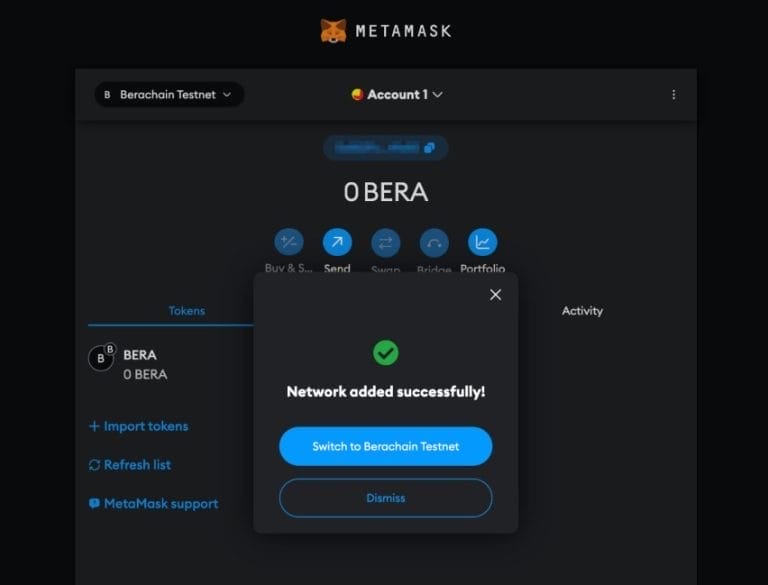
Task: Dismiss the network added dialog
Action: [x=385, y=498]
